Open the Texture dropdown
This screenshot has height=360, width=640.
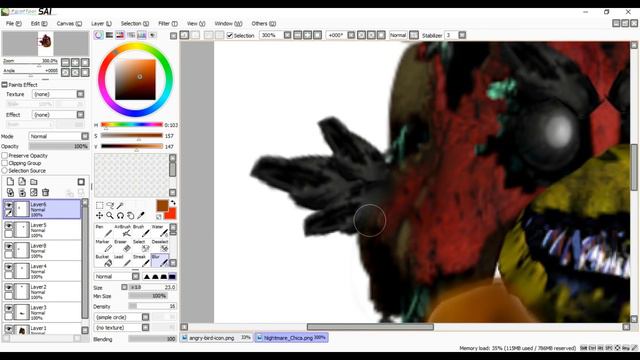pyautogui.click(x=80, y=94)
